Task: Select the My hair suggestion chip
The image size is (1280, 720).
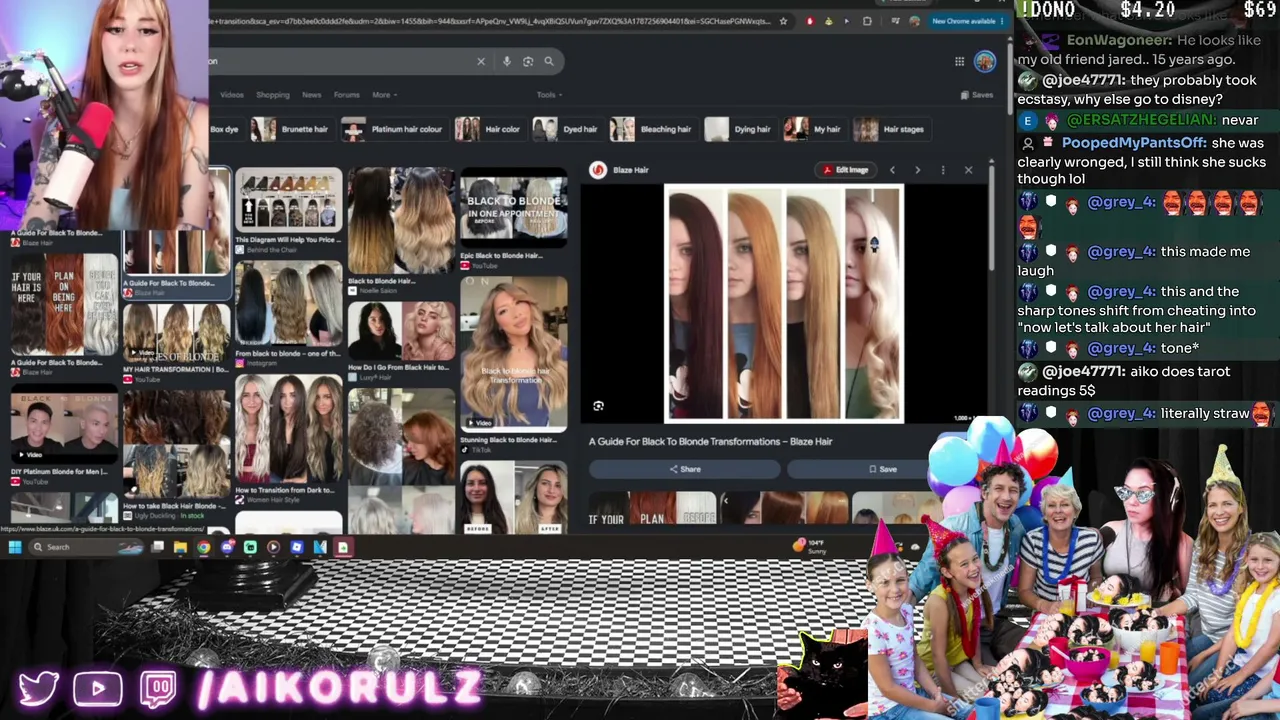Action: point(813,129)
